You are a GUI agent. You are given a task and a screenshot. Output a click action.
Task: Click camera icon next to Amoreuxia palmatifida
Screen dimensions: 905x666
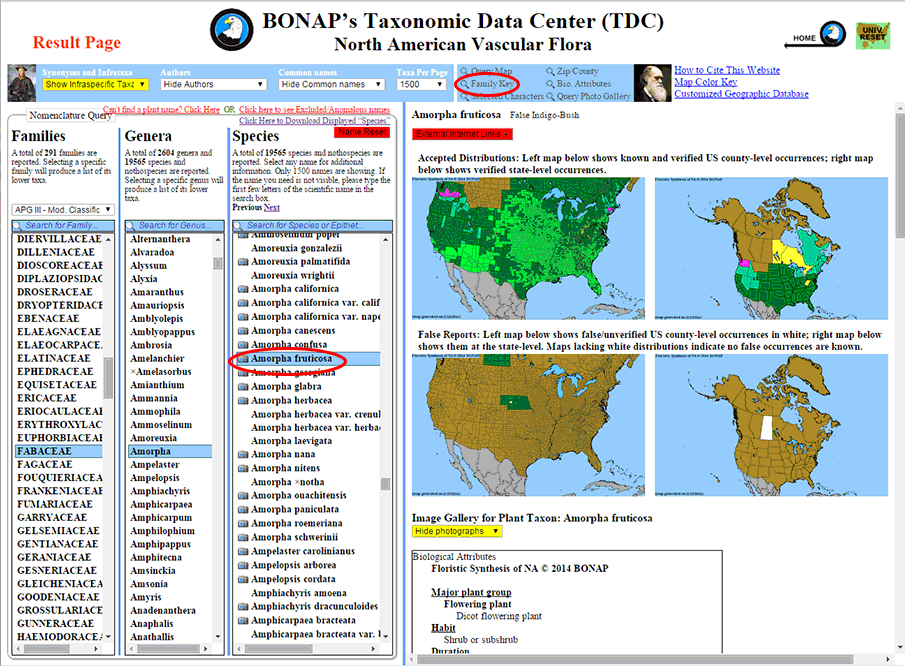click(x=243, y=261)
